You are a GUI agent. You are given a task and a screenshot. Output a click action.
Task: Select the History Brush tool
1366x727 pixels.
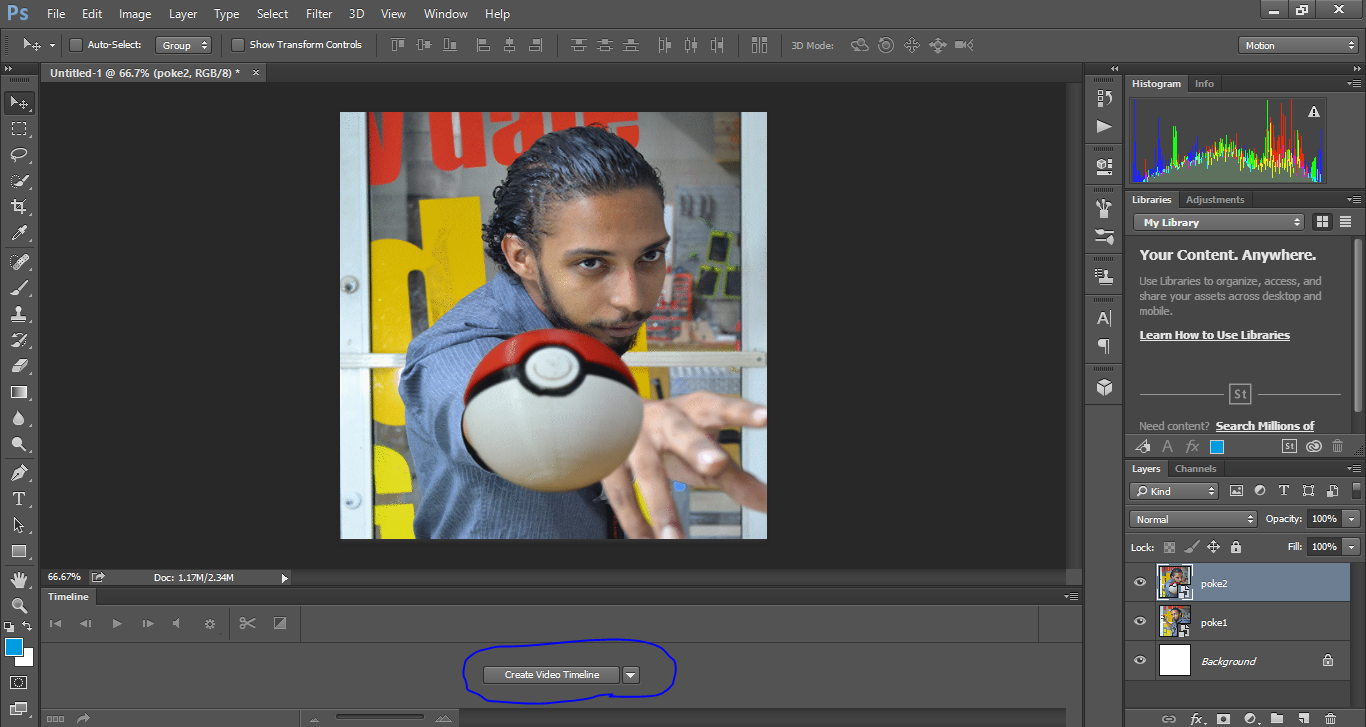[19, 340]
